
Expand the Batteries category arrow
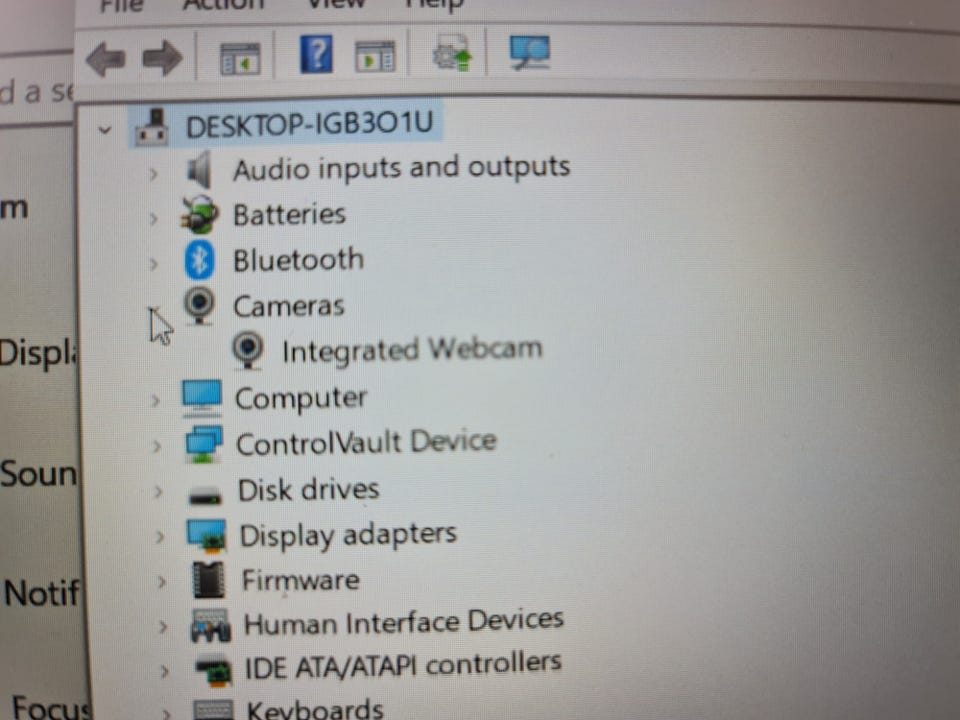click(x=153, y=219)
